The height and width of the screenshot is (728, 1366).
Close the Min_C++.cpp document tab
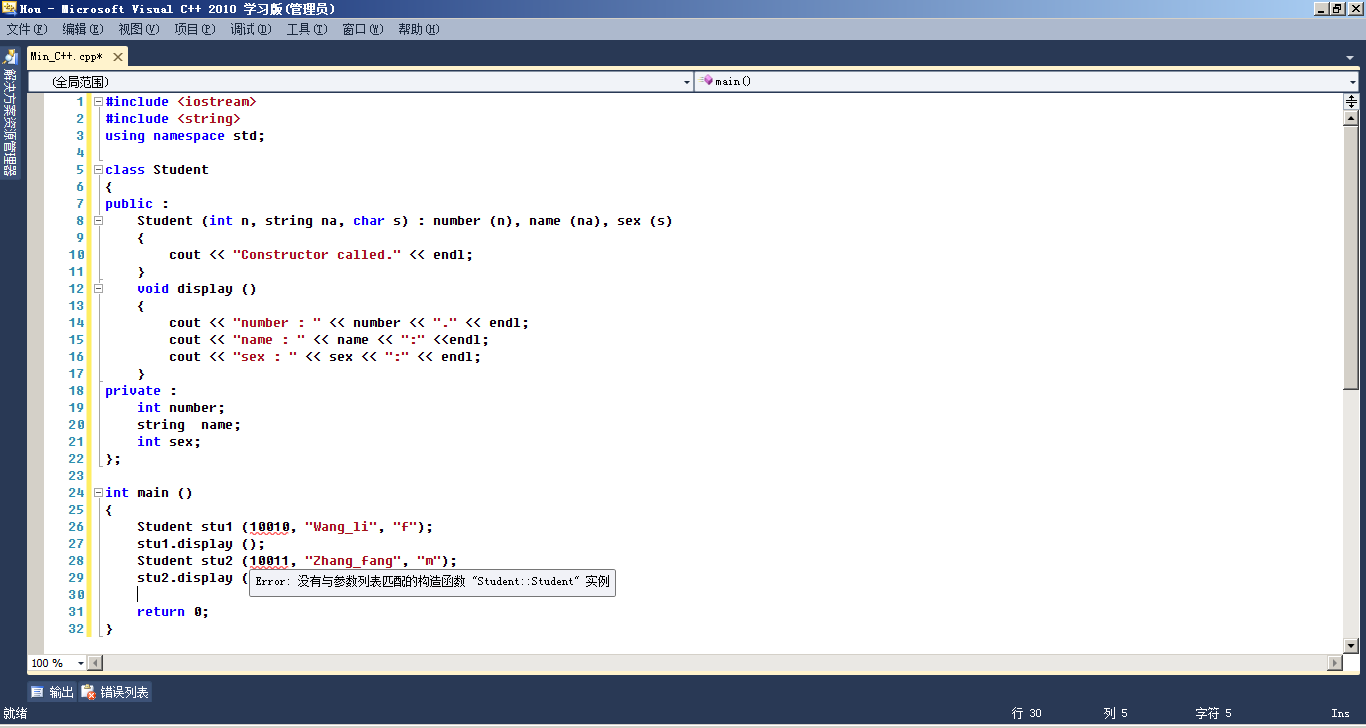[116, 57]
